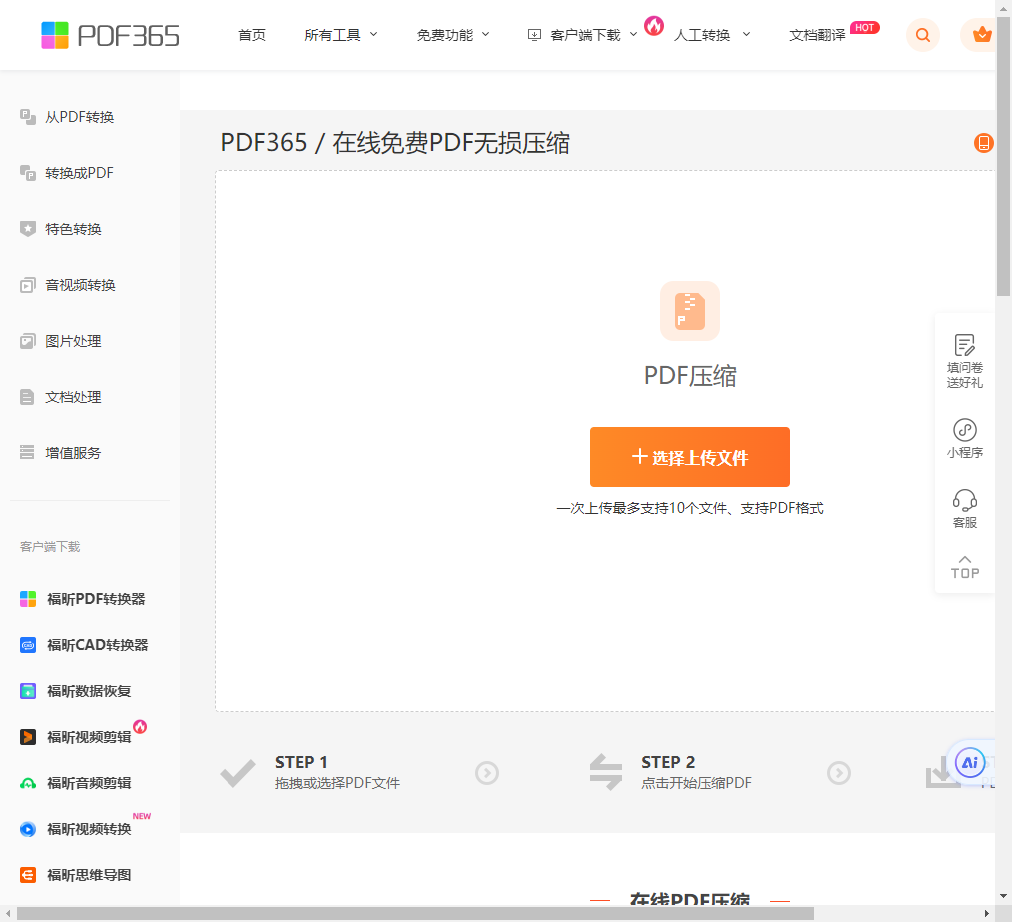Open the 福昕PDF转换器 download link

[x=96, y=599]
